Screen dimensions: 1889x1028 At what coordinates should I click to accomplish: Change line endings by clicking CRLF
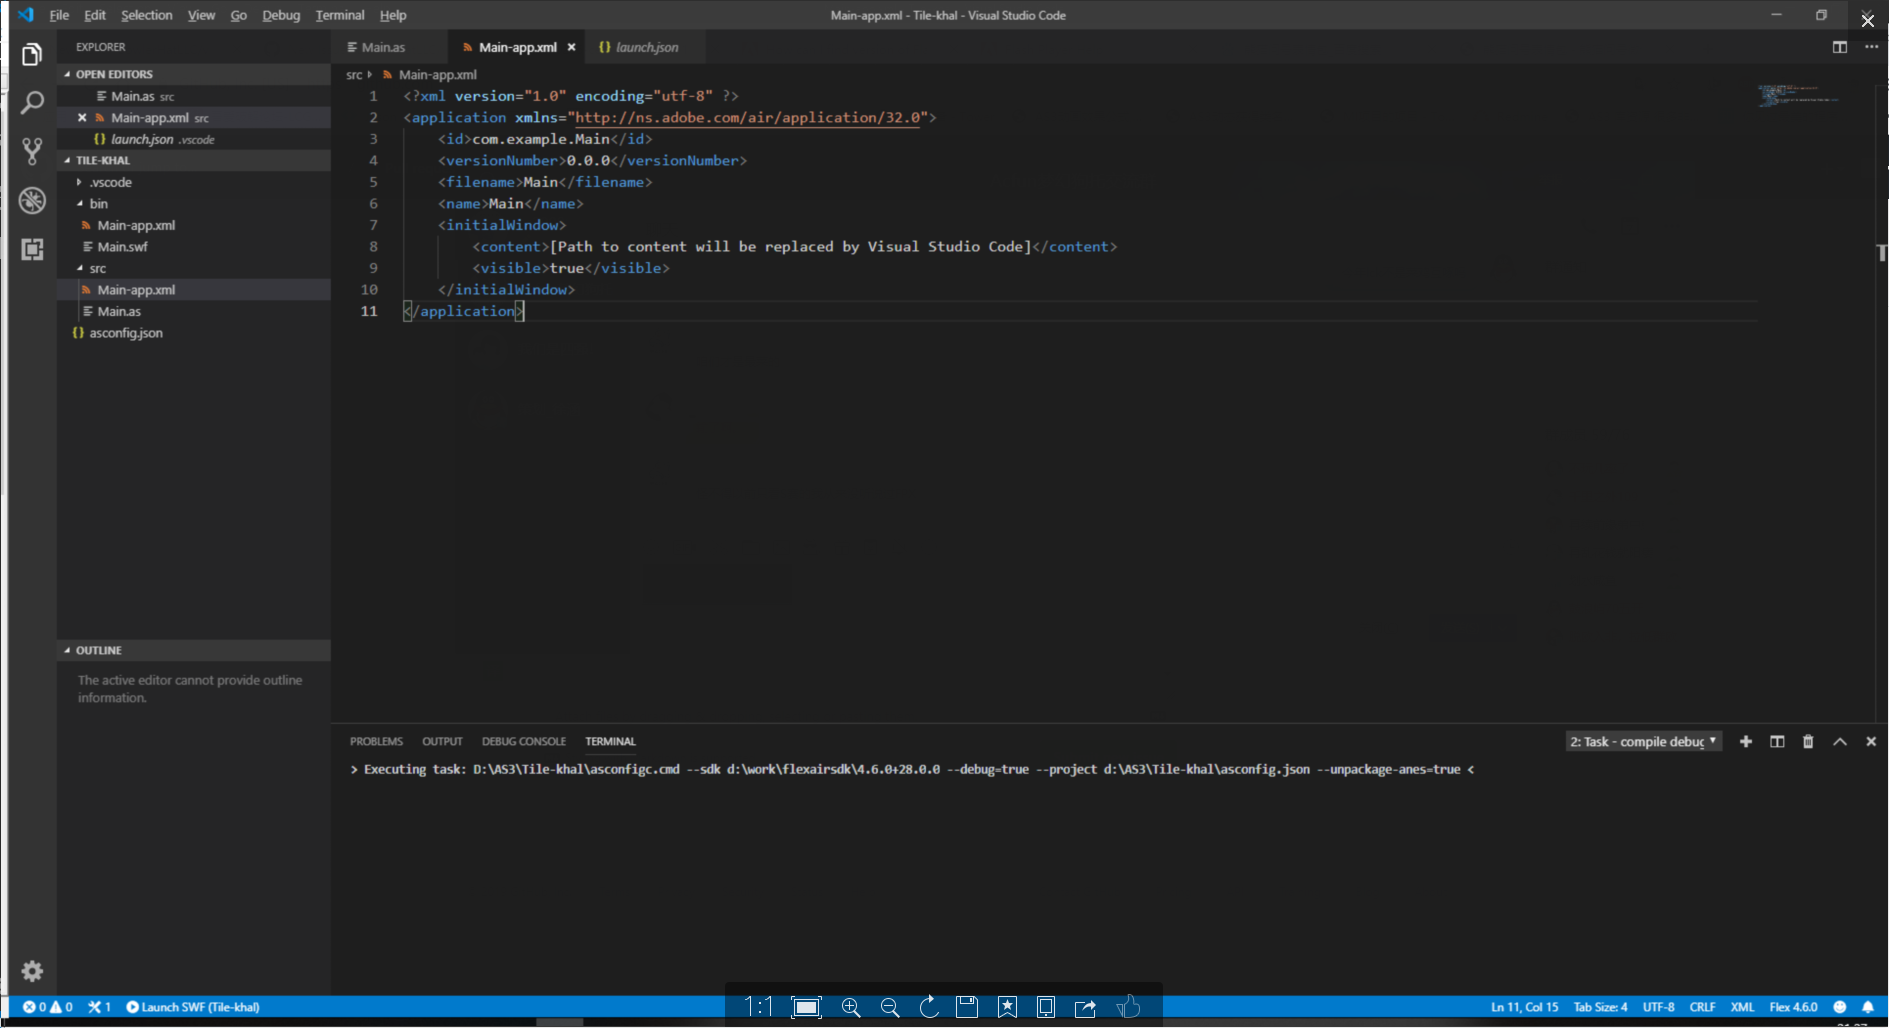[1704, 1007]
